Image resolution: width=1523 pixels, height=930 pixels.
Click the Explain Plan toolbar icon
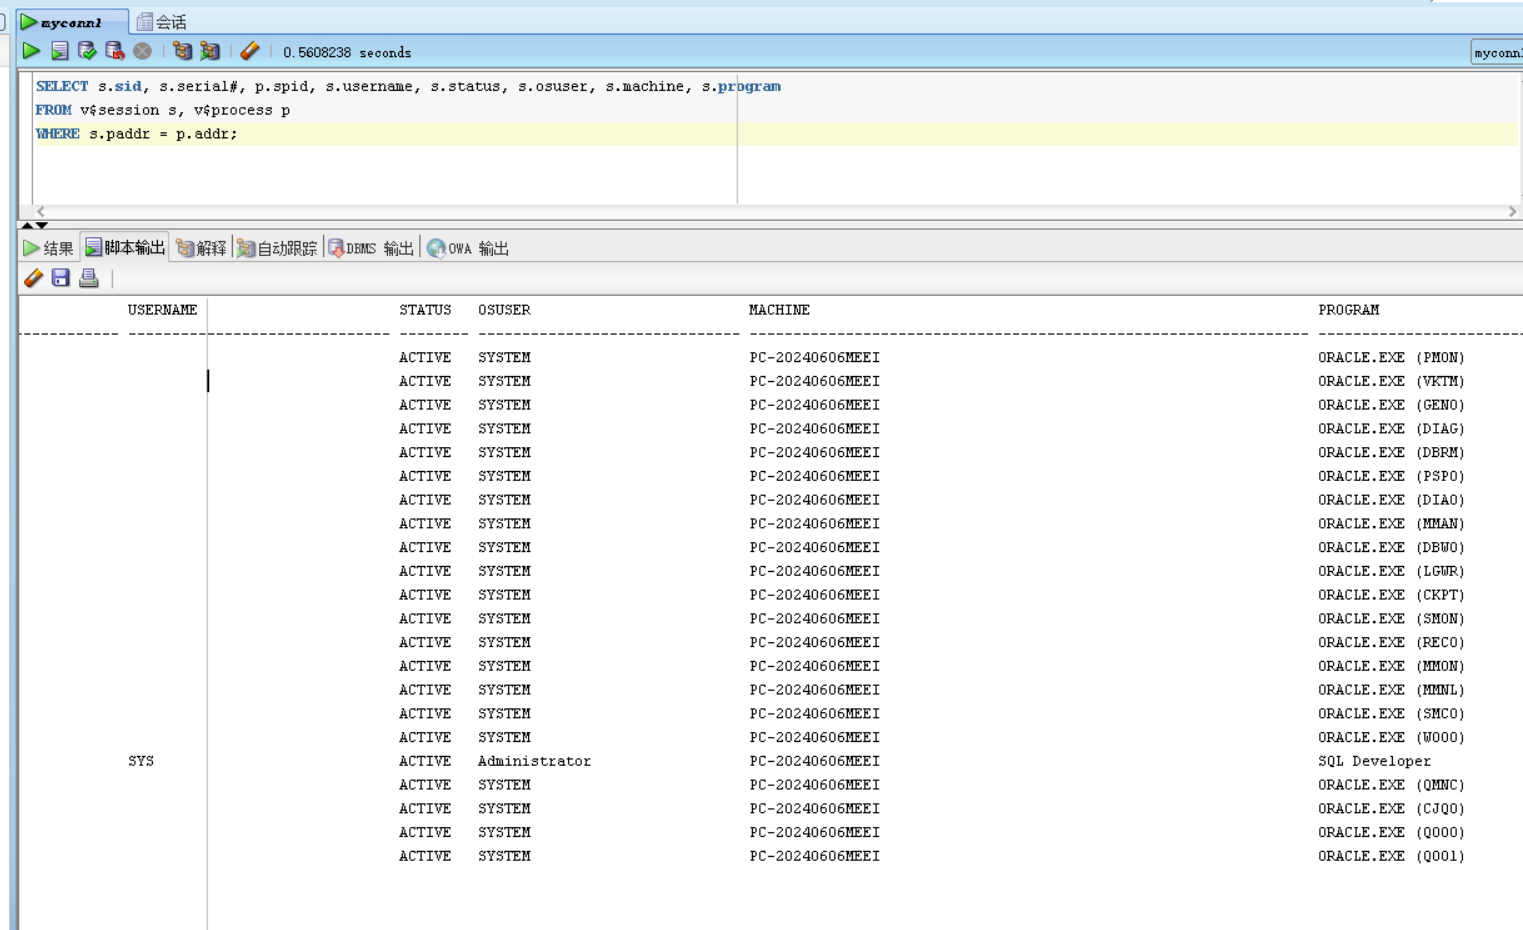(182, 51)
